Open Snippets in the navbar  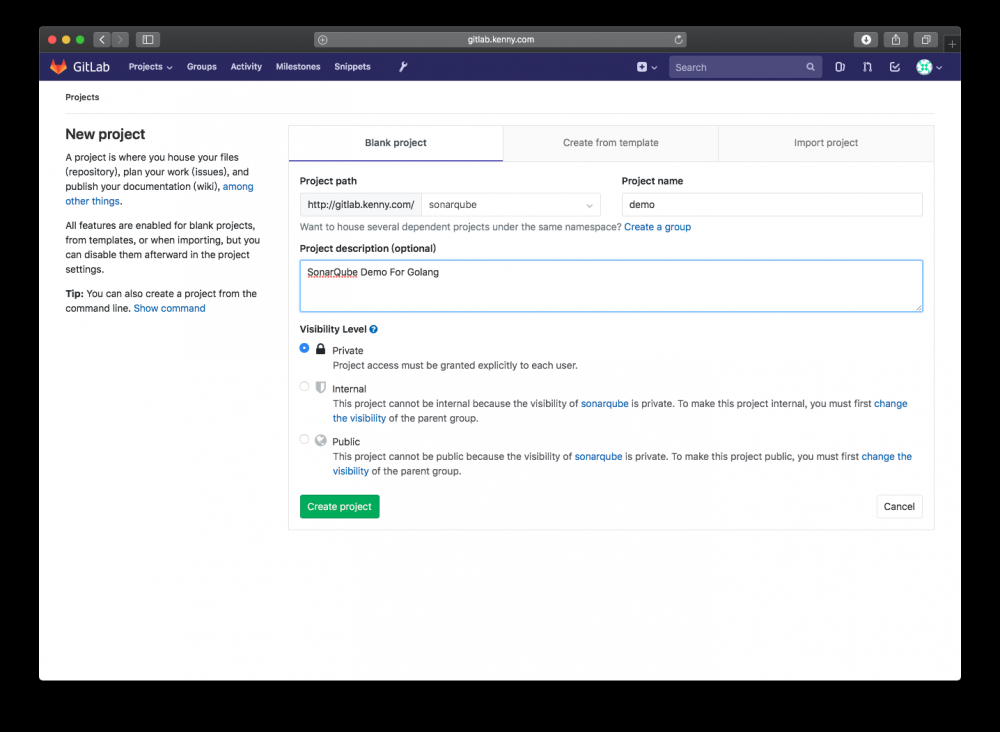pyautogui.click(x=352, y=67)
